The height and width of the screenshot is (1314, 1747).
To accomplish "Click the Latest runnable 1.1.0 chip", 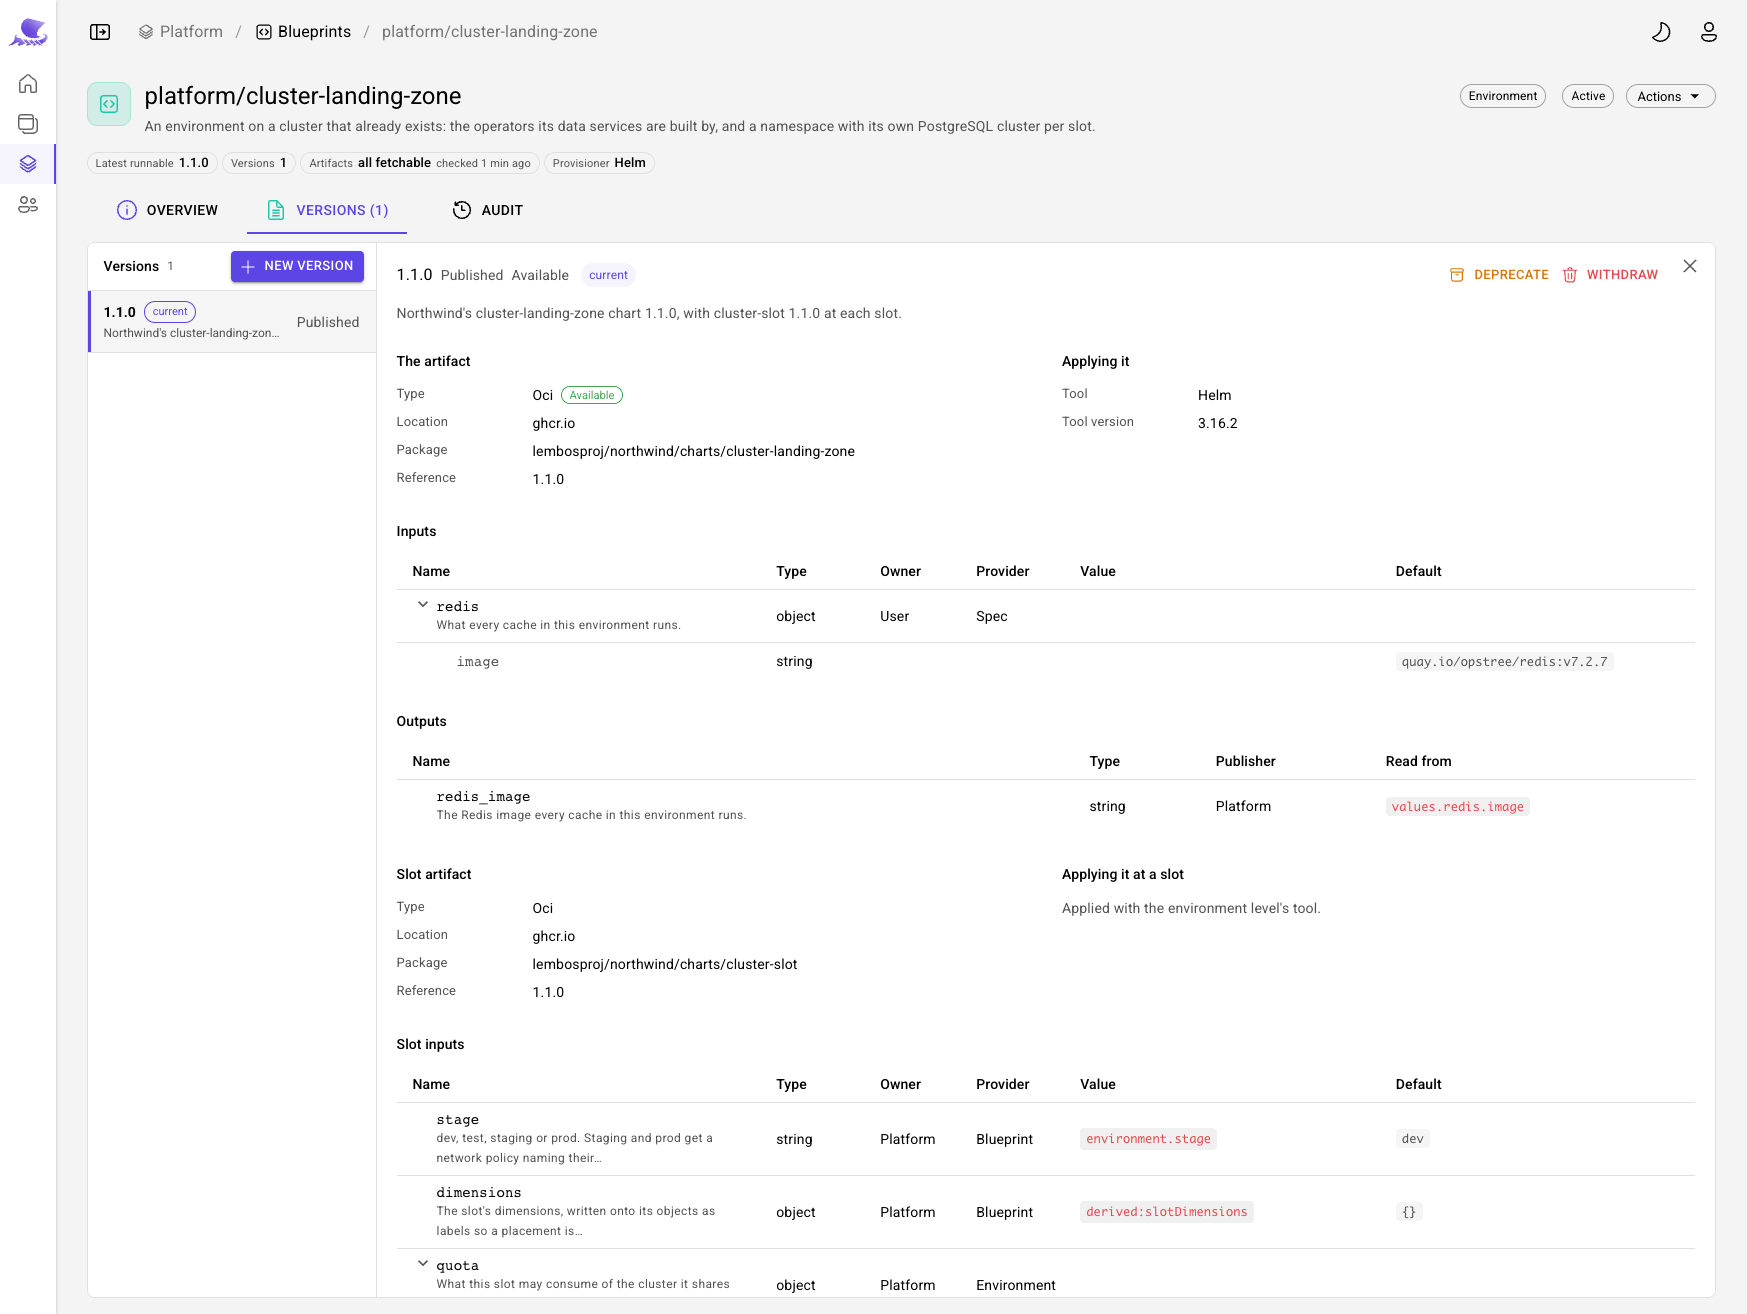I will tap(152, 163).
